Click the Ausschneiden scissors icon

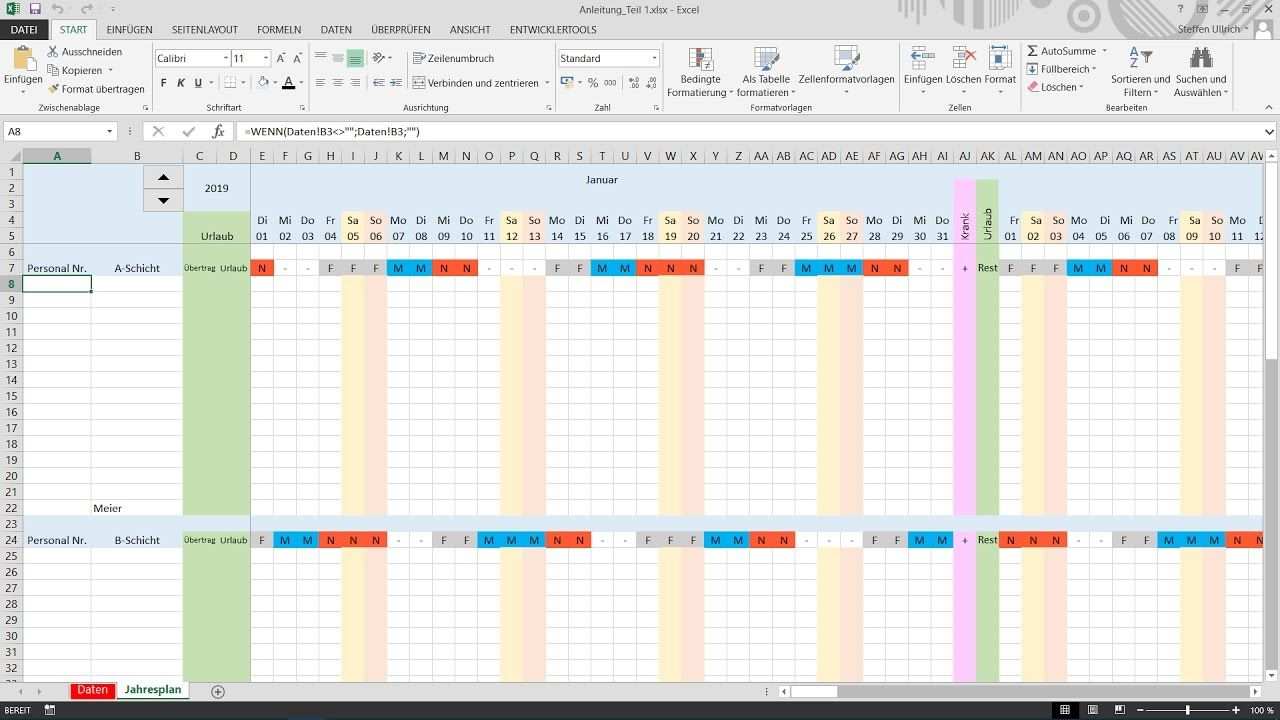tap(53, 51)
